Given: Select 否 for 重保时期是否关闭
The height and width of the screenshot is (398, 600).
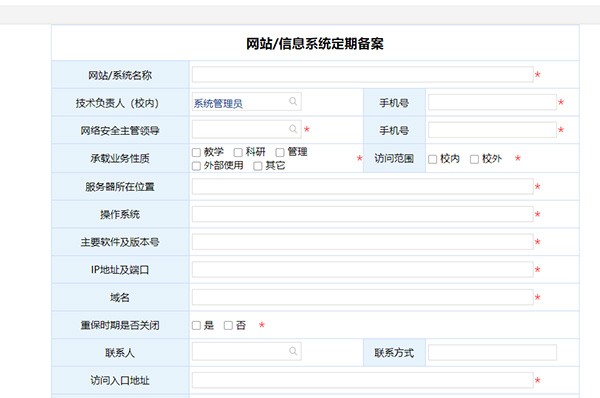Looking at the screenshot, I should tap(228, 325).
